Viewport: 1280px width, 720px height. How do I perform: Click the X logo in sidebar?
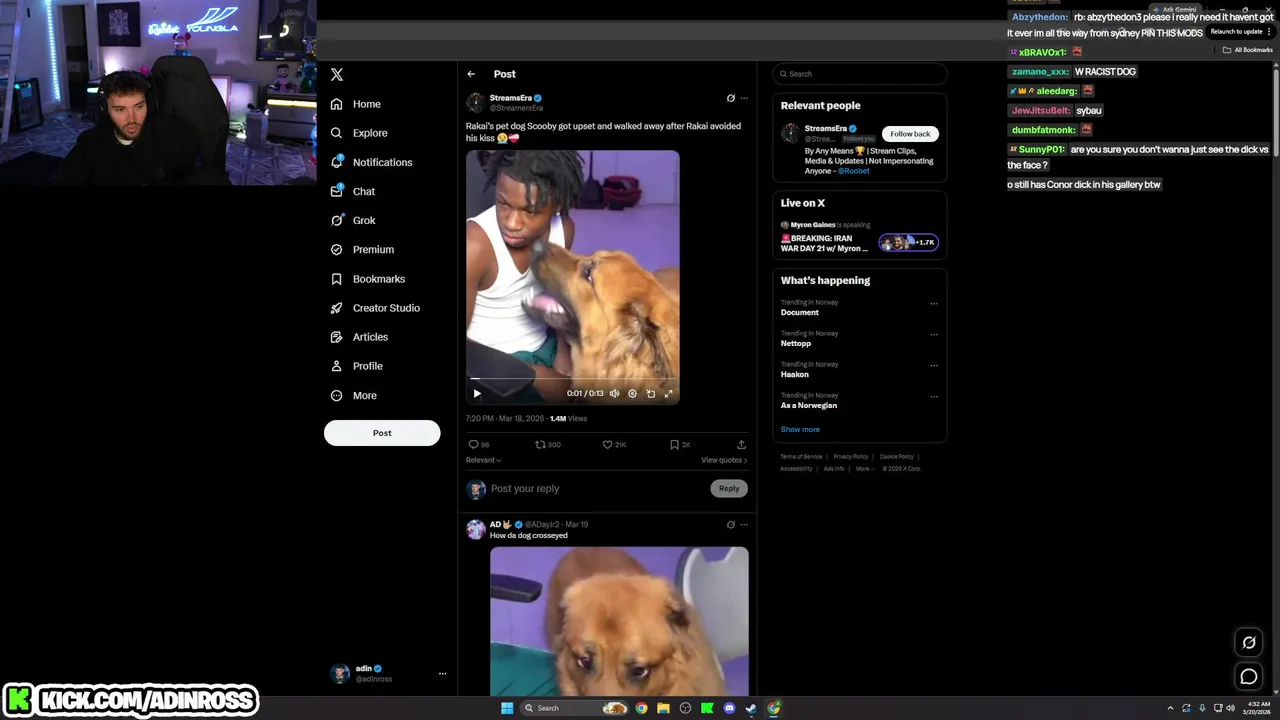(337, 74)
